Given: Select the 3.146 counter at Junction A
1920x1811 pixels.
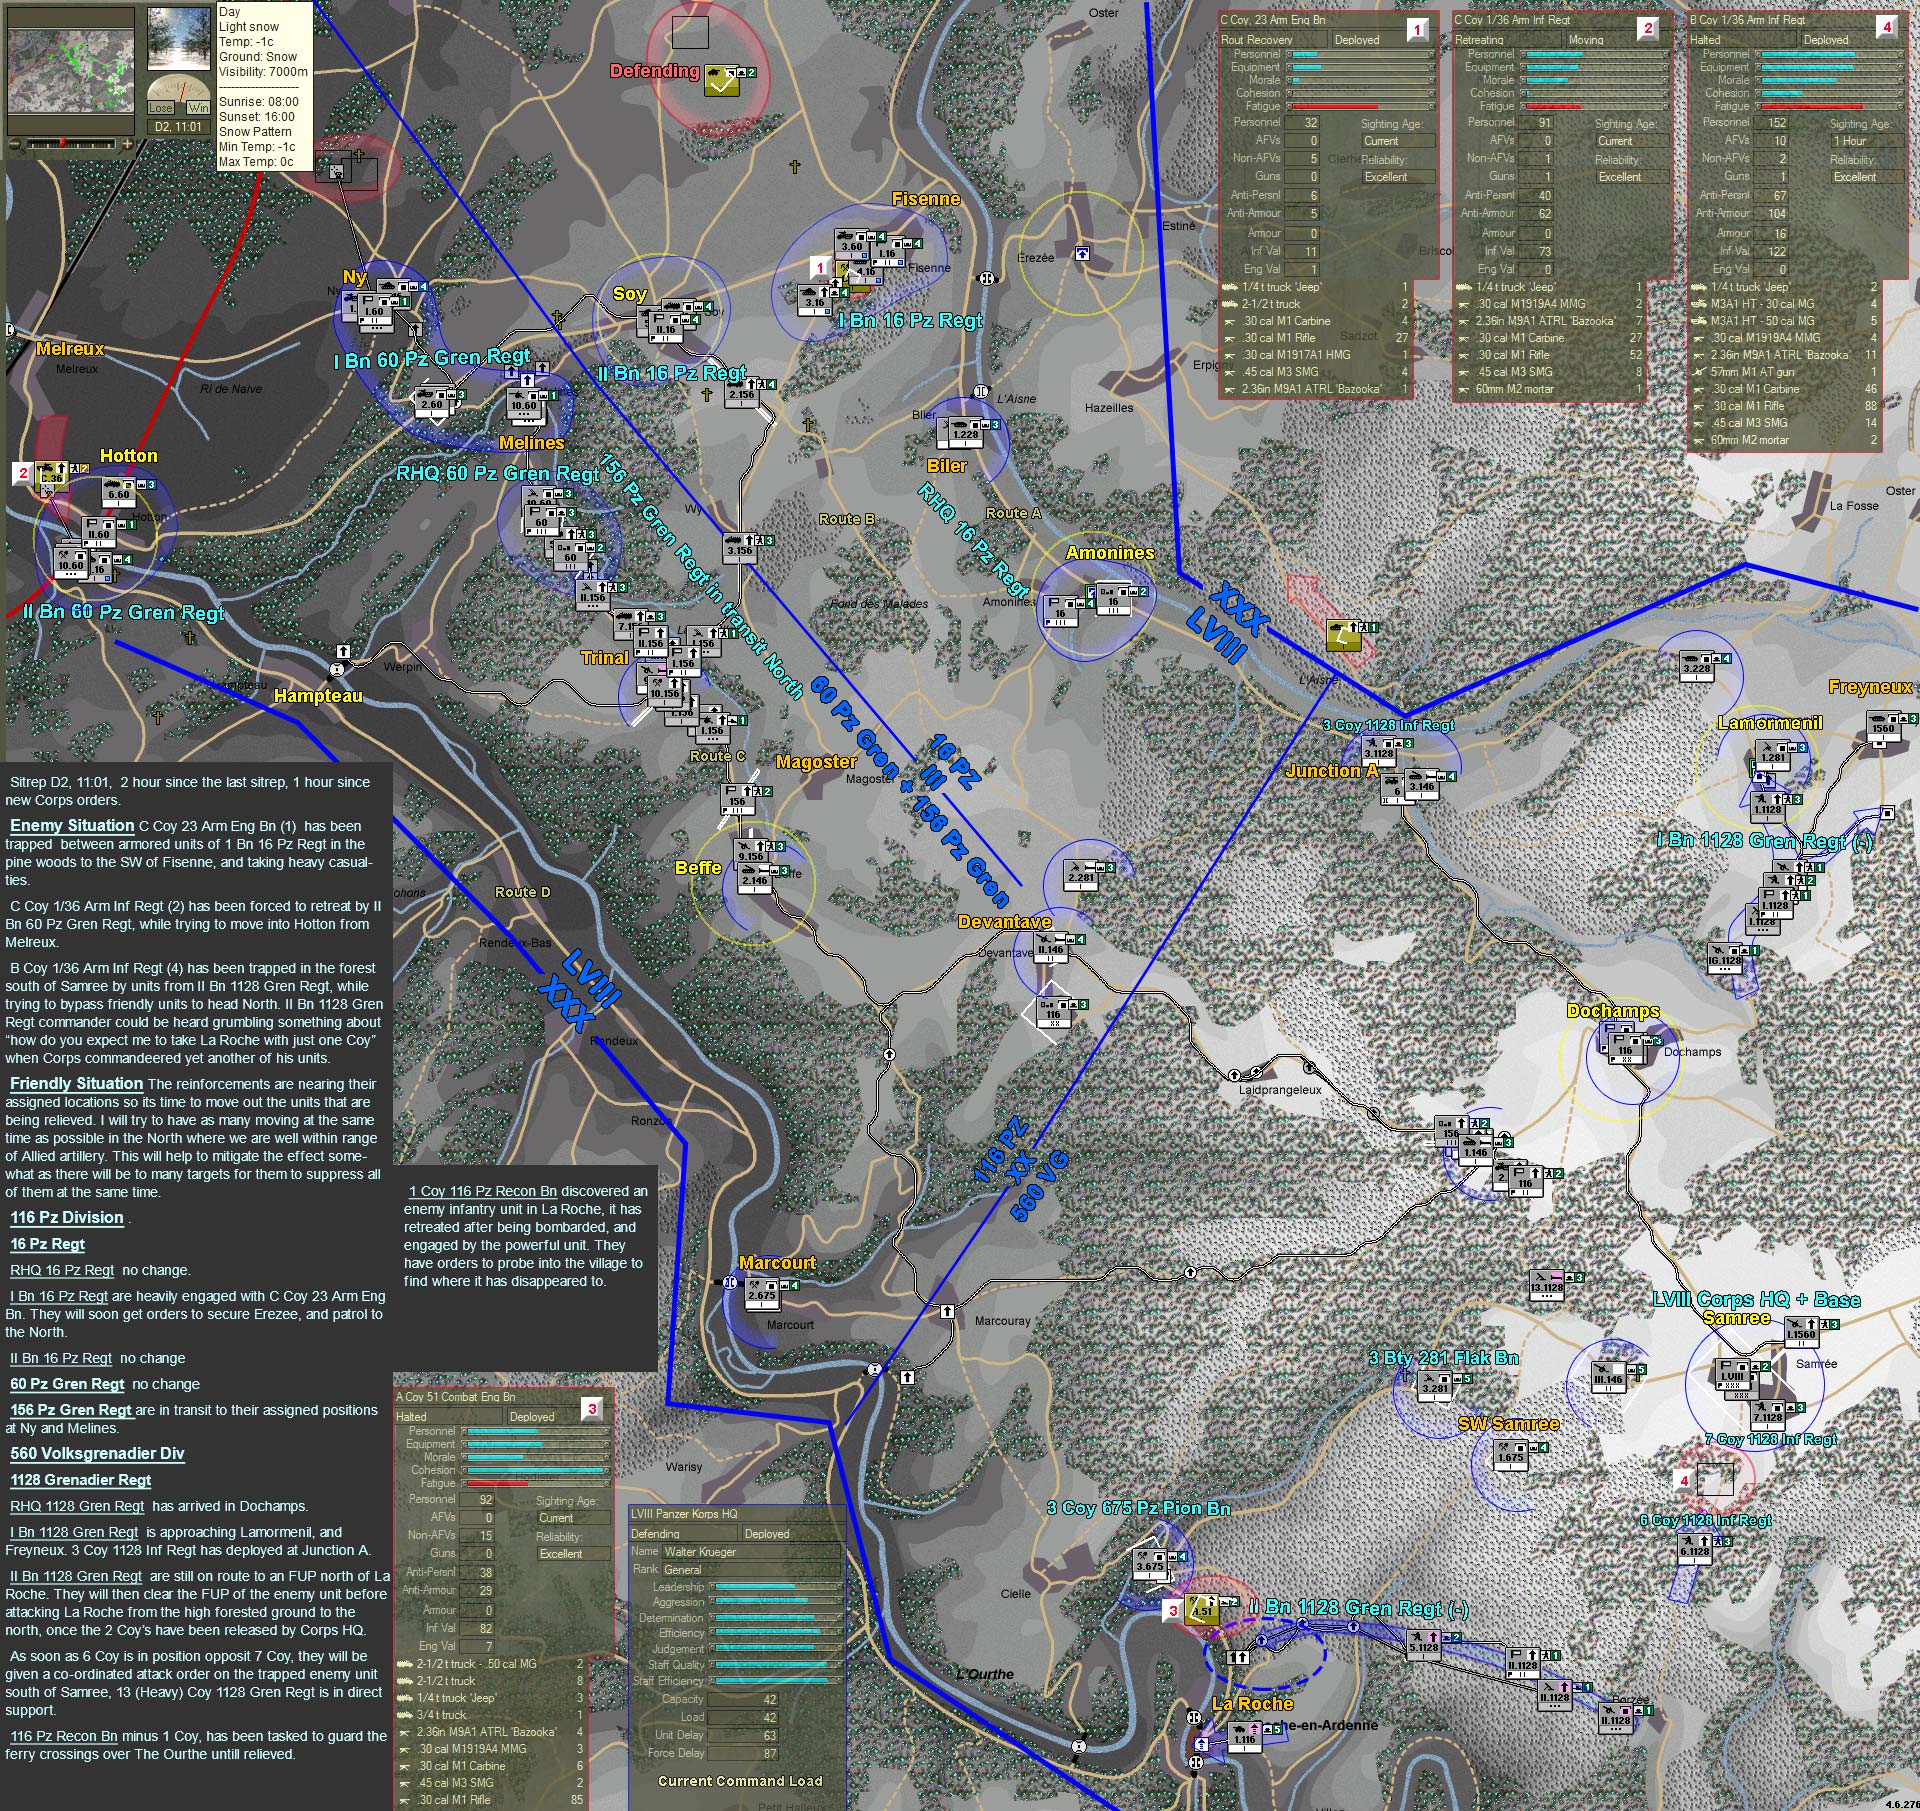Looking at the screenshot, I should click(x=1421, y=785).
